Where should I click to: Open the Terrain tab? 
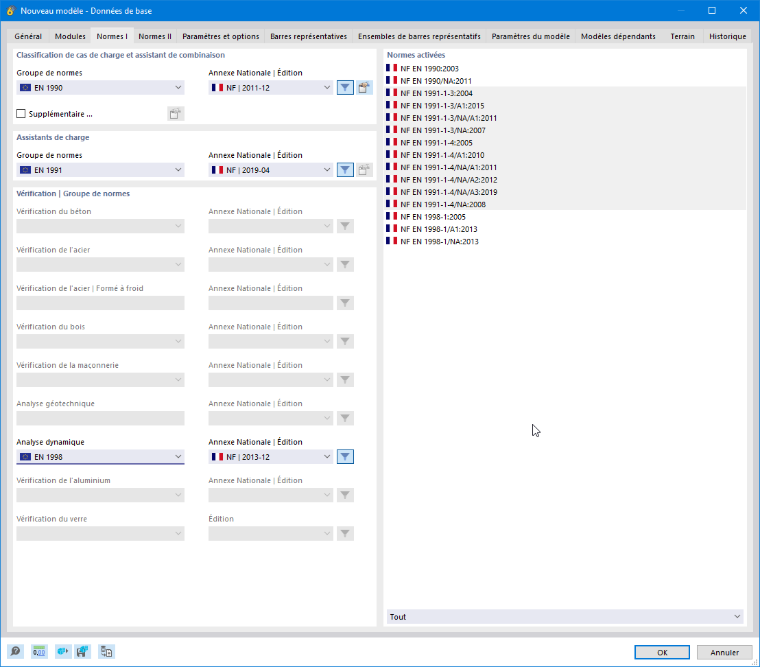[682, 36]
